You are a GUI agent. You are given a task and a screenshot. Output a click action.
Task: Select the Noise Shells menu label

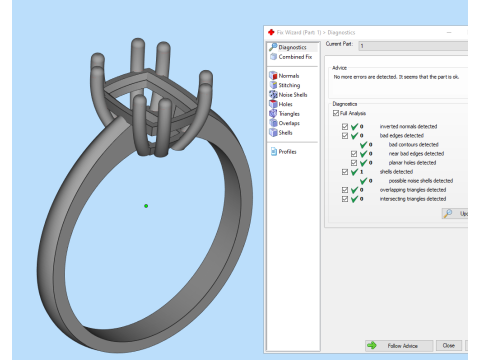pyautogui.click(x=293, y=95)
